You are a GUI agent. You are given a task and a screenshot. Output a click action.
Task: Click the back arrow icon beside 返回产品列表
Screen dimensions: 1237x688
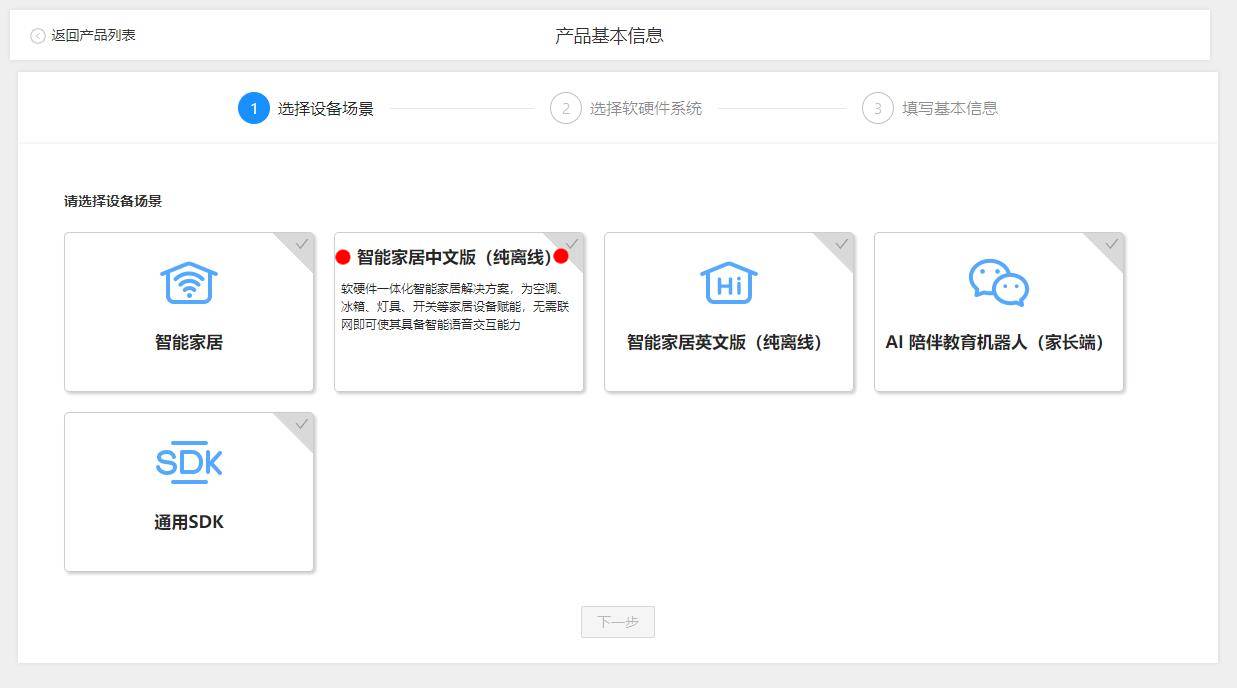[38, 36]
